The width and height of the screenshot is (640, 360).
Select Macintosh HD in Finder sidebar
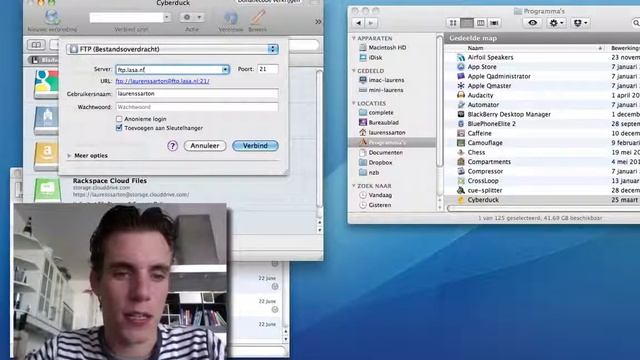pyautogui.click(x=387, y=47)
